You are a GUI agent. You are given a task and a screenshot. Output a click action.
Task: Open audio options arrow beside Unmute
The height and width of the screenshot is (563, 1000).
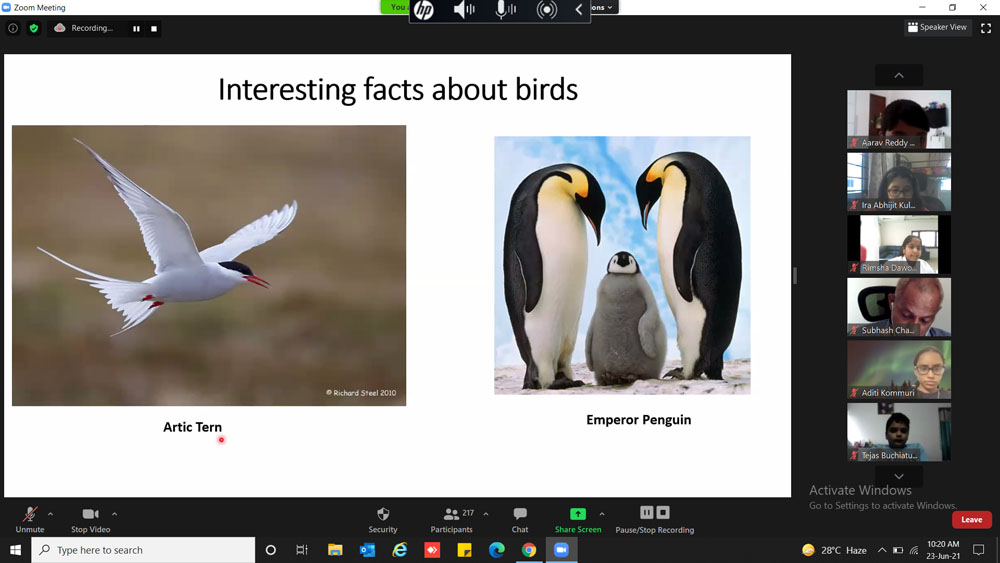pos(50,514)
